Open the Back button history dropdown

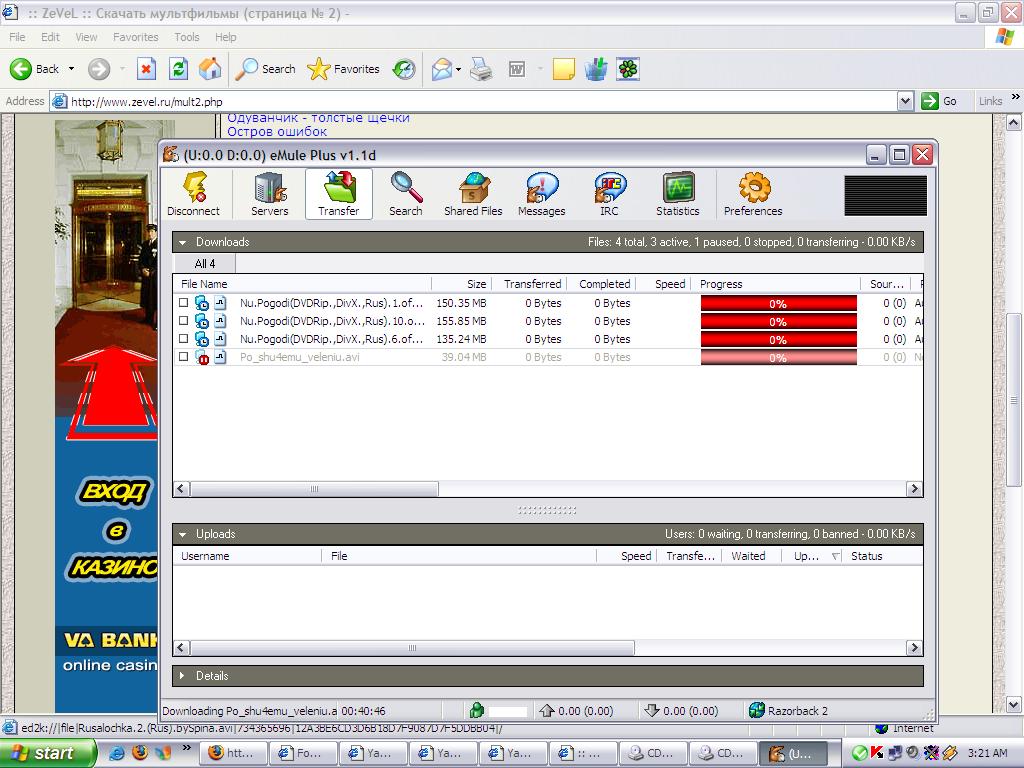(x=71, y=69)
